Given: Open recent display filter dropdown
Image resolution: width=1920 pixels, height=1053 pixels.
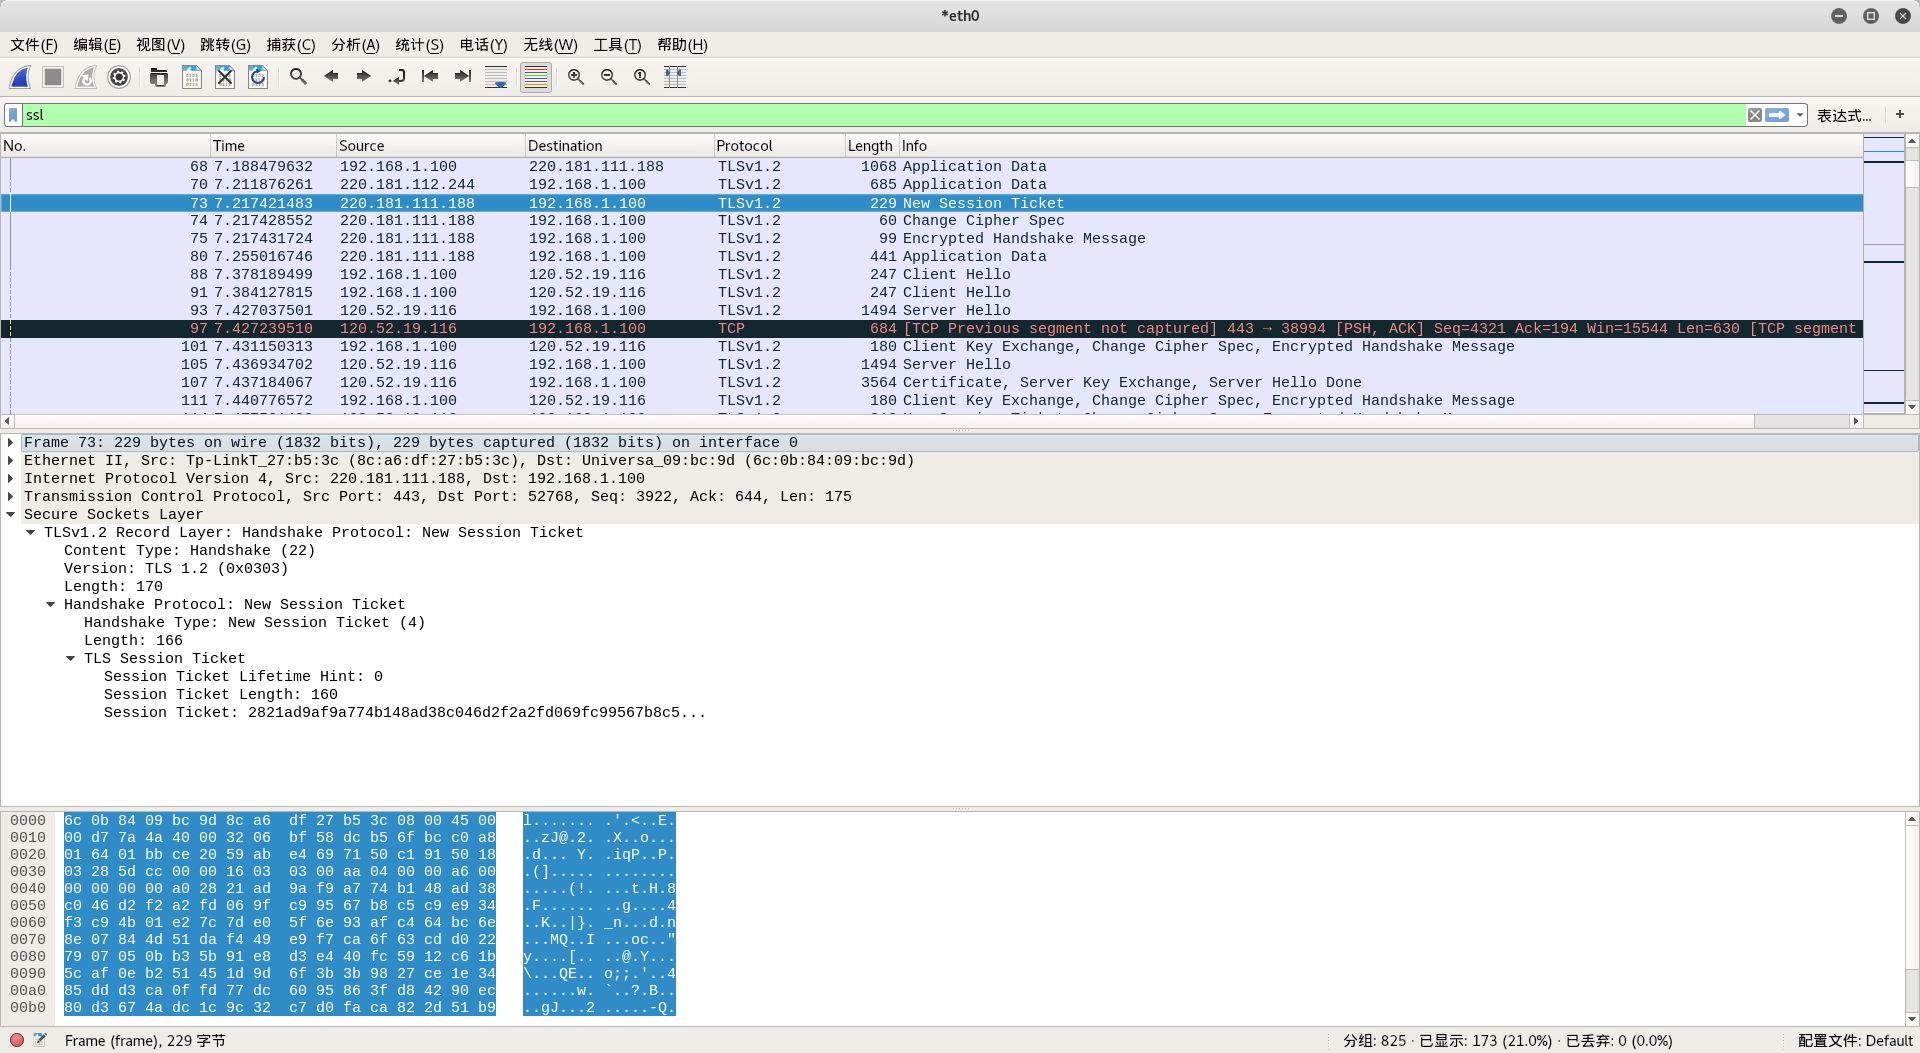Looking at the screenshot, I should (1799, 115).
